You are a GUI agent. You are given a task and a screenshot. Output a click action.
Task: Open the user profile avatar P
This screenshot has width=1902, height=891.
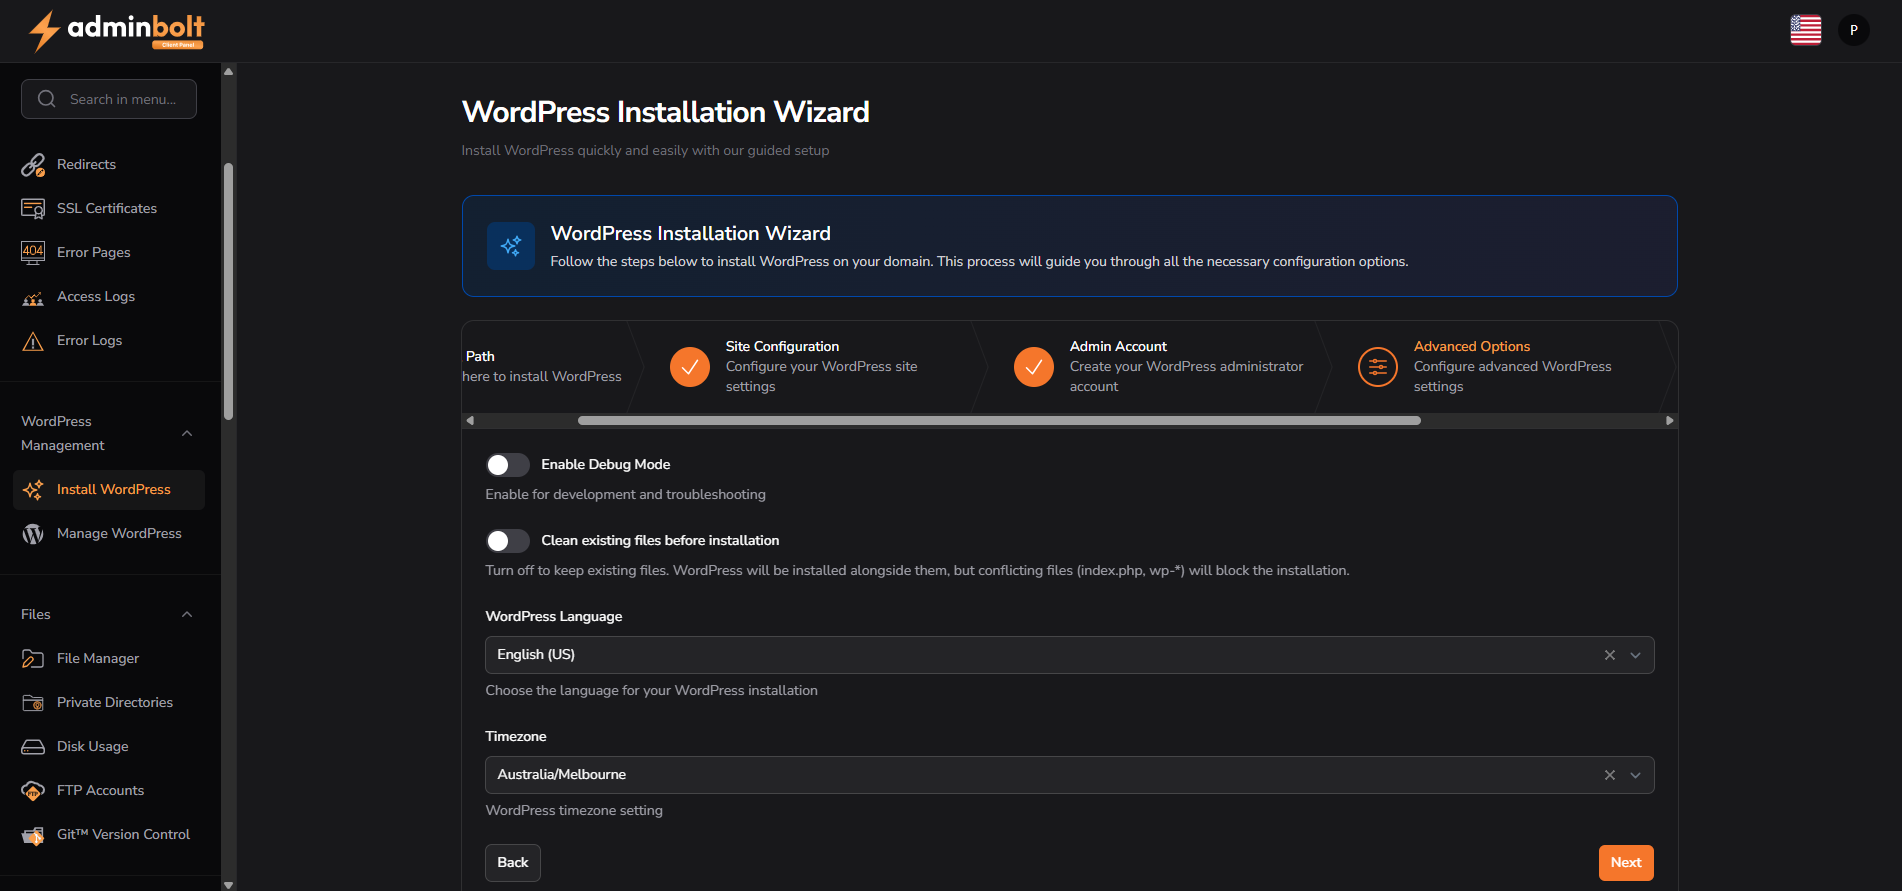point(1853,30)
